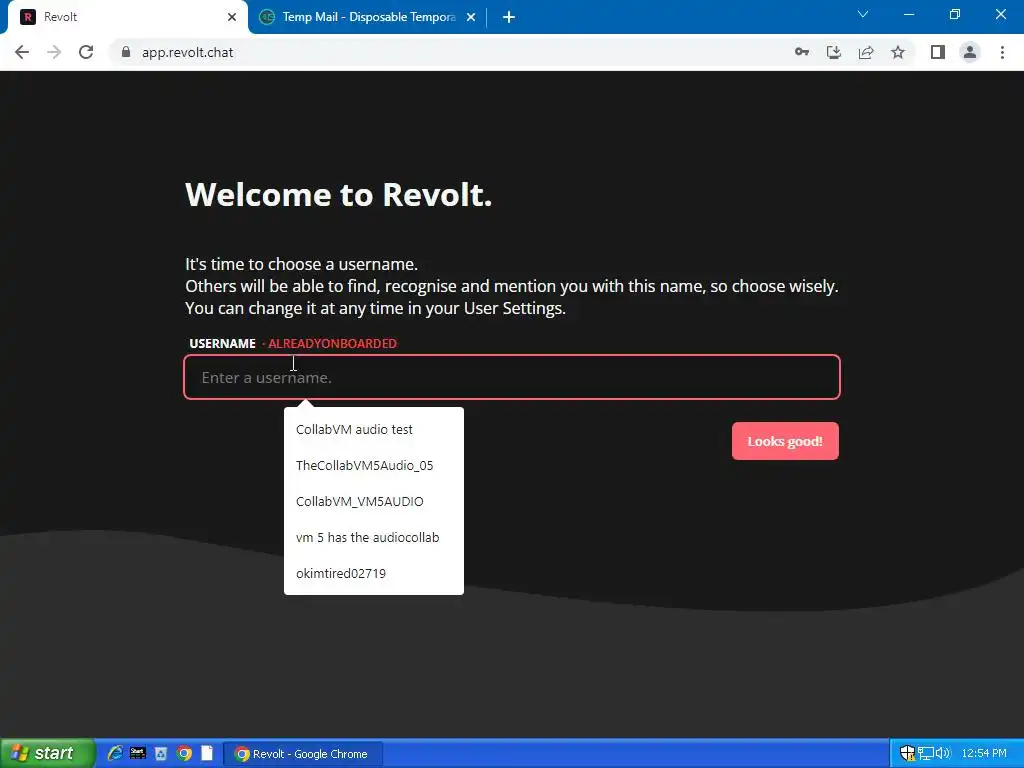Screen dimensions: 1024x768
Task: Minimize the Chrome window
Action: (908, 14)
